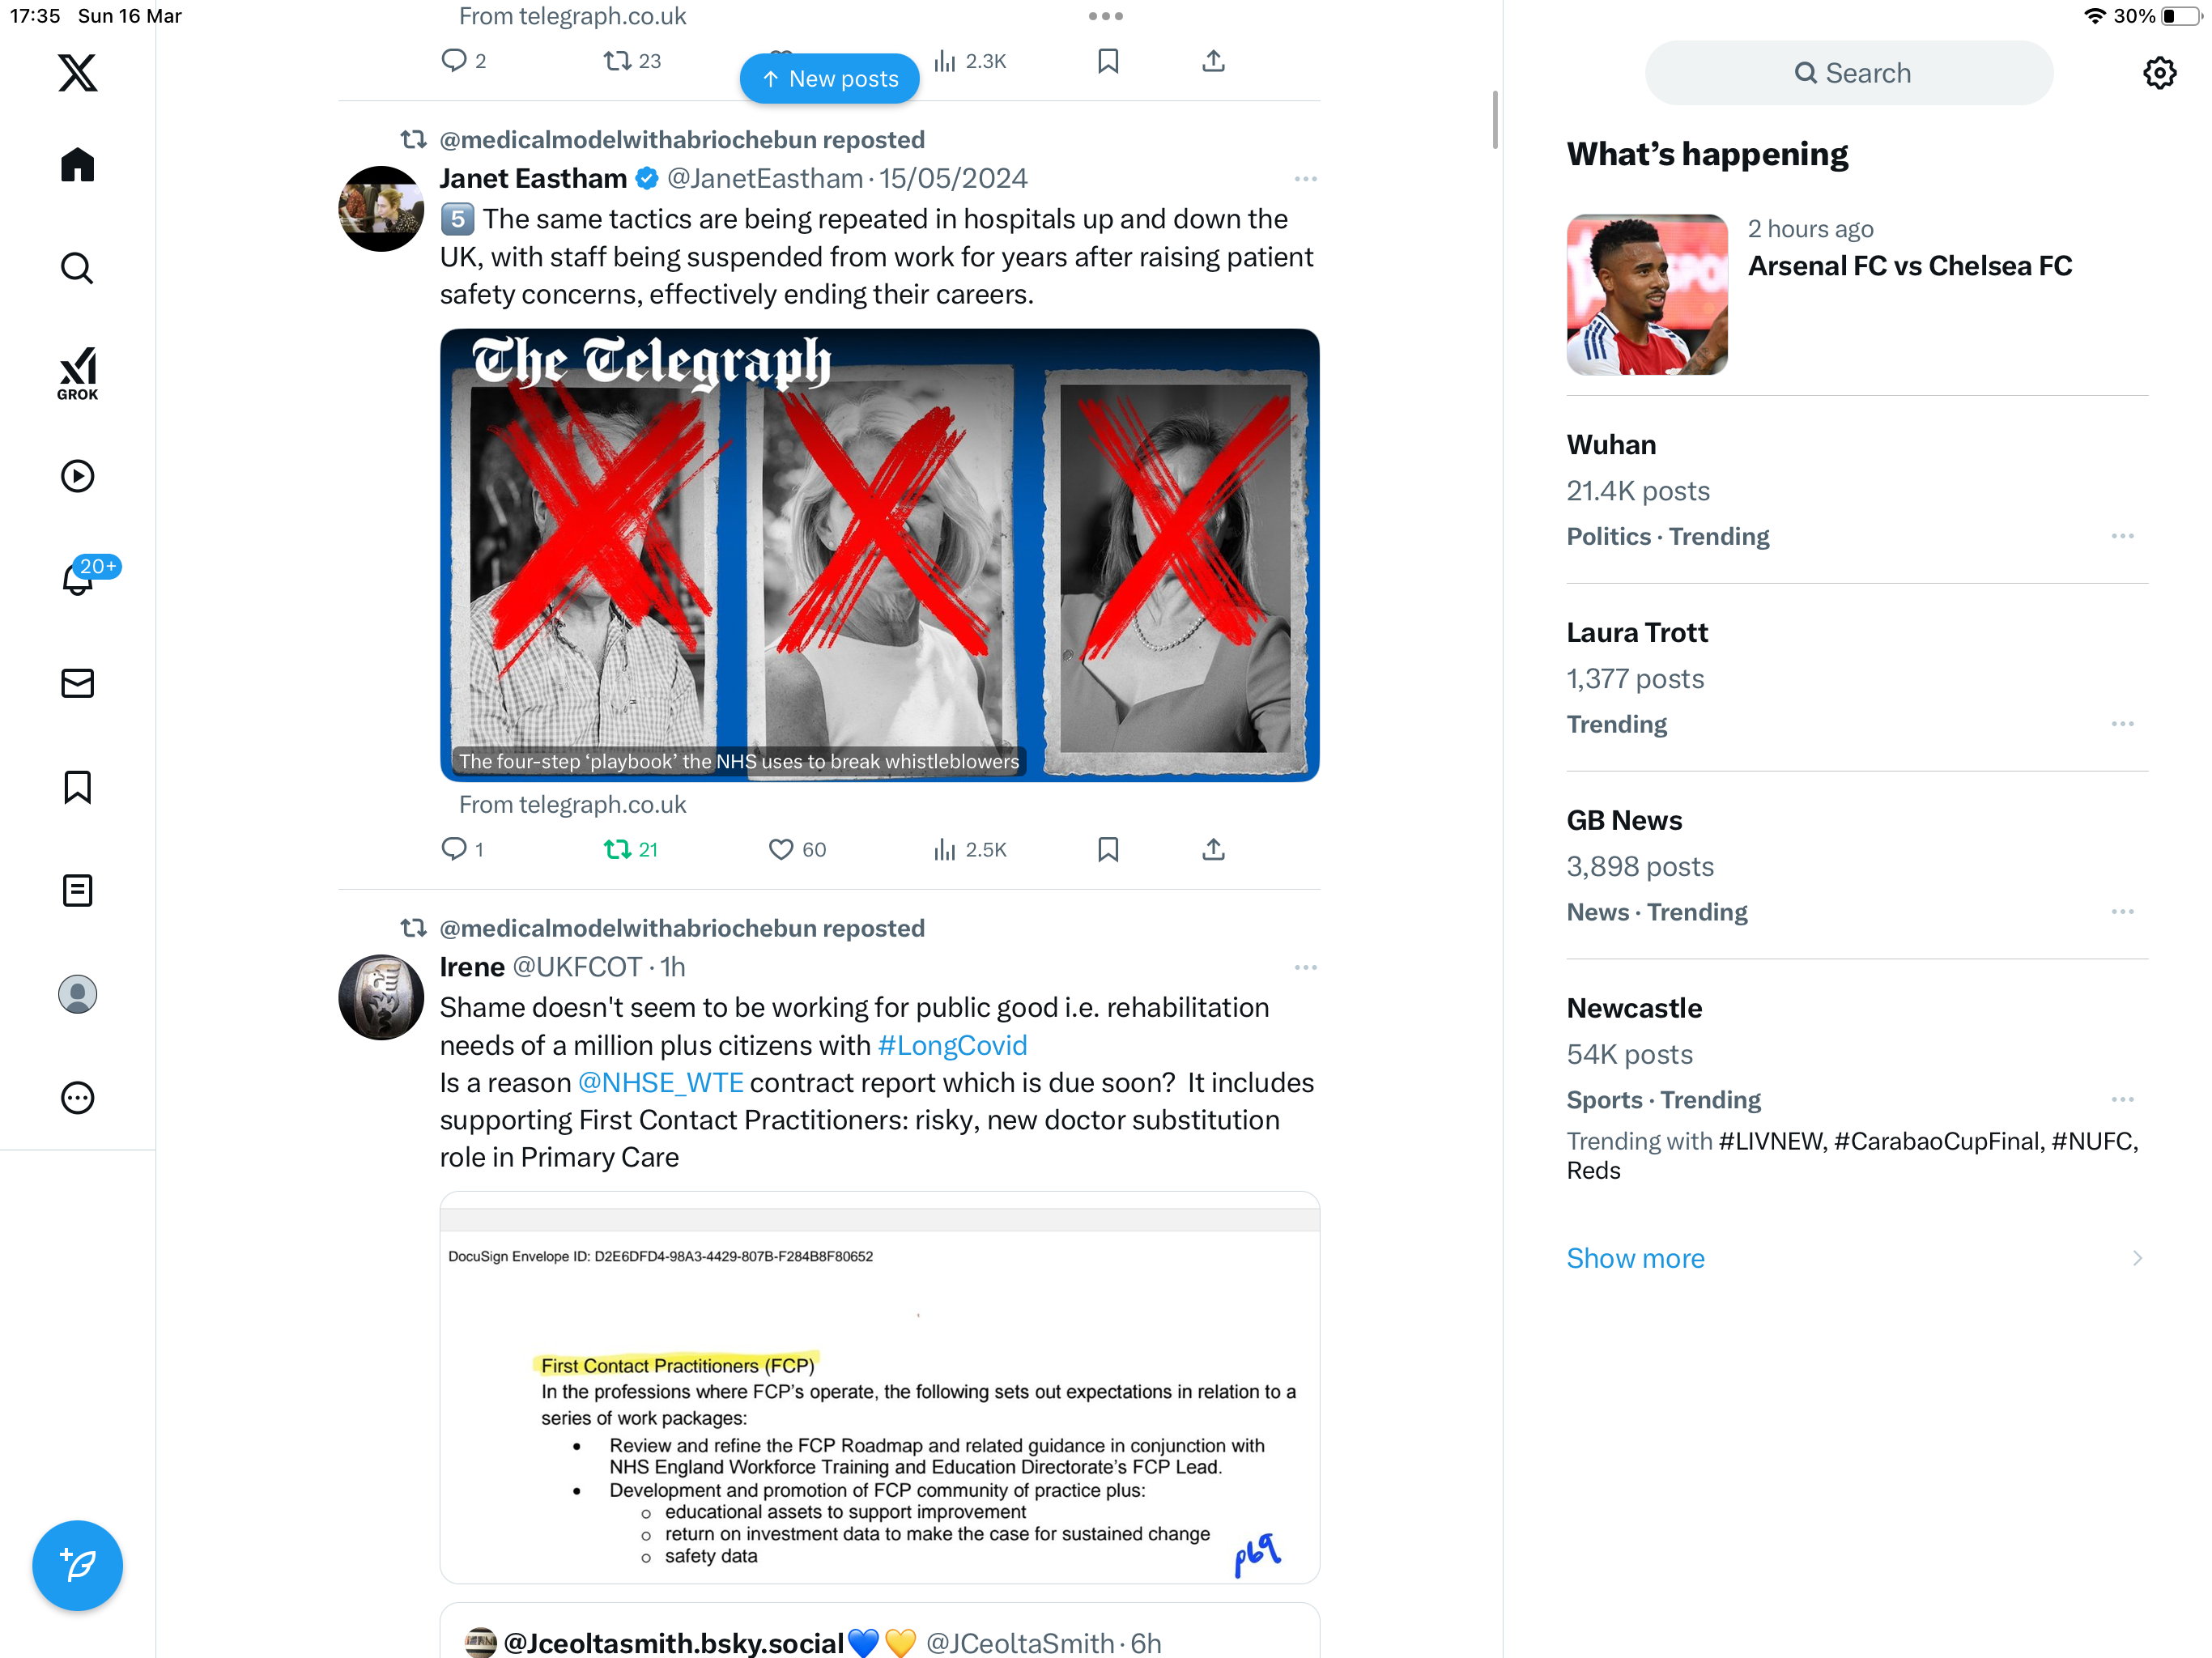Load the New posts pill

coord(829,78)
